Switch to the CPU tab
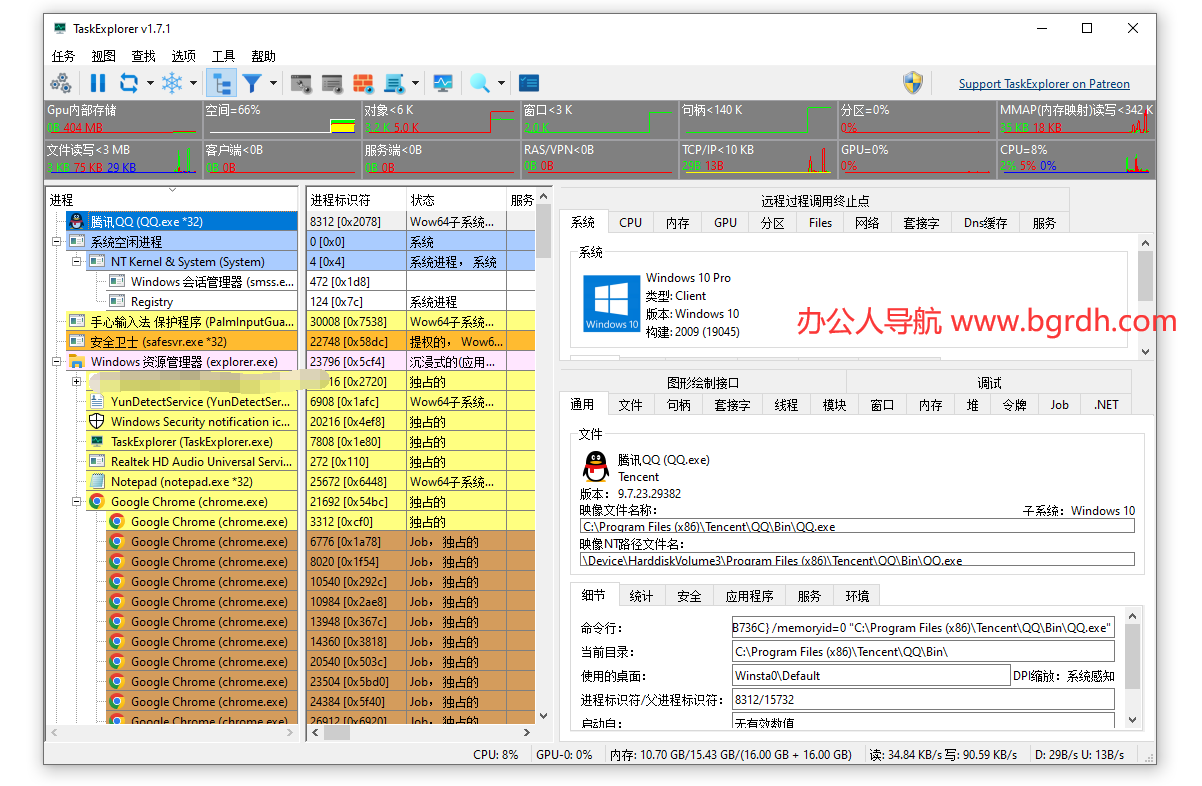This screenshot has width=1202, height=786. point(631,222)
